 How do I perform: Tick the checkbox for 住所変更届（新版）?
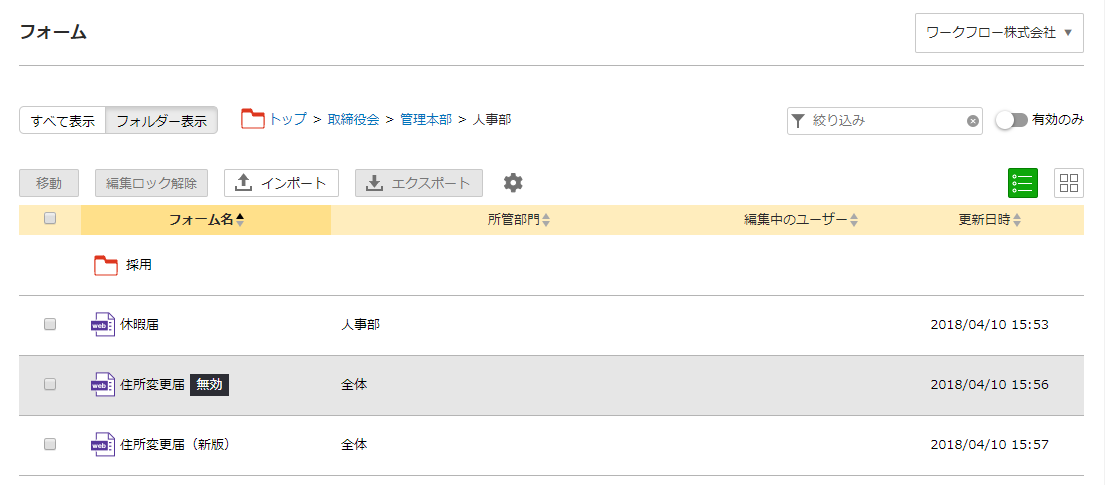tap(50, 445)
